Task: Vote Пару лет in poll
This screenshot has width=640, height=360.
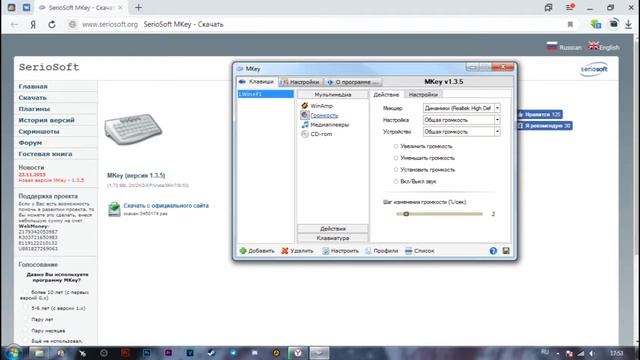Action: coord(27,319)
